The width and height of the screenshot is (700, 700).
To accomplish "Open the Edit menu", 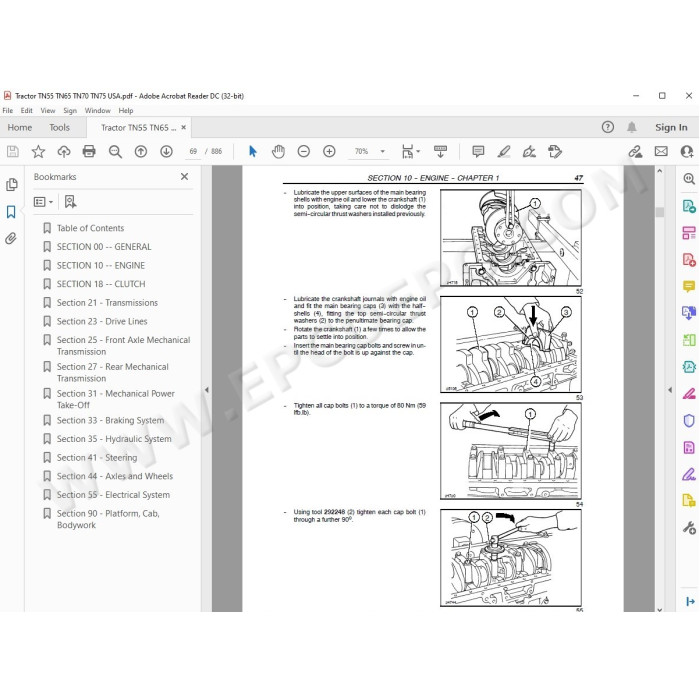I will coord(26,110).
